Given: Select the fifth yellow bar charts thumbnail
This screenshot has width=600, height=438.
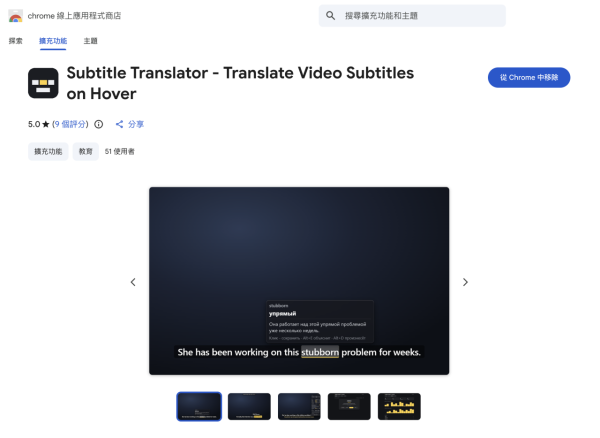Looking at the screenshot, I should point(399,406).
